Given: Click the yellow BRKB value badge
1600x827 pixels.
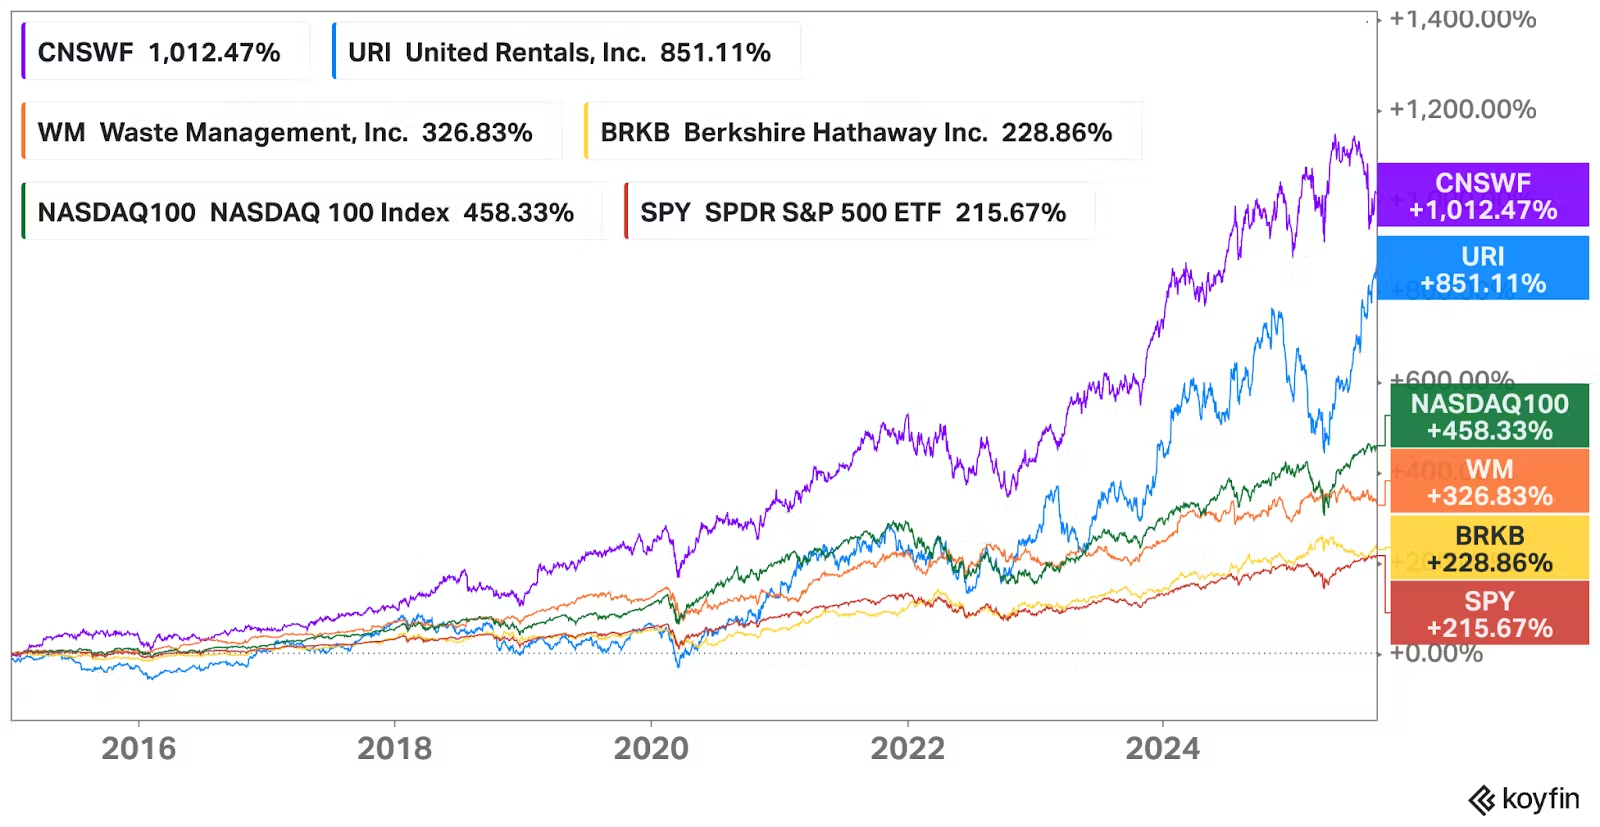Looking at the screenshot, I should pyautogui.click(x=1489, y=549).
